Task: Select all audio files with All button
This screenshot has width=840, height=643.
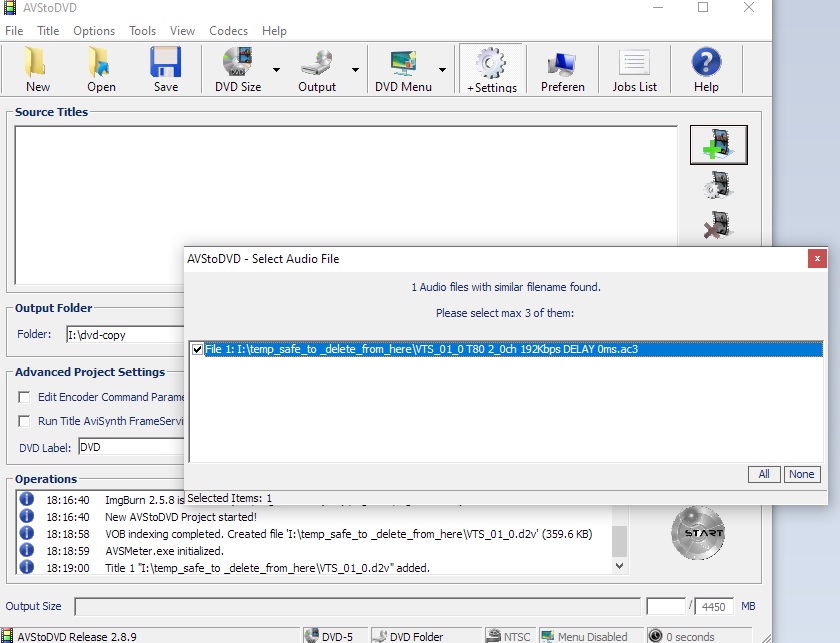Action: pos(764,474)
